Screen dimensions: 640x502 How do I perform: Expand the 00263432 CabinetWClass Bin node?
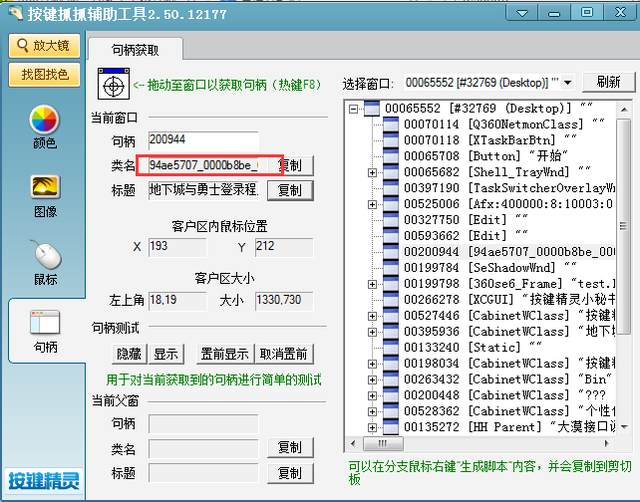pyautogui.click(x=372, y=380)
